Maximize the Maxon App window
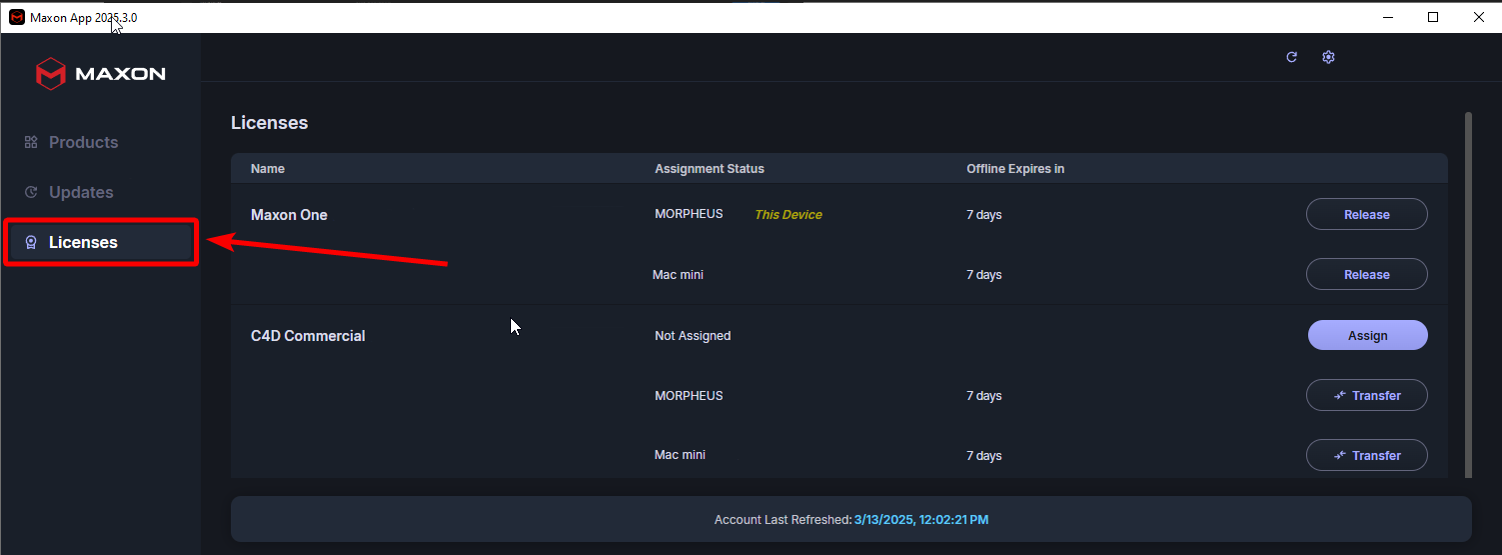Screen dimensions: 1502x555 [x=1433, y=17]
